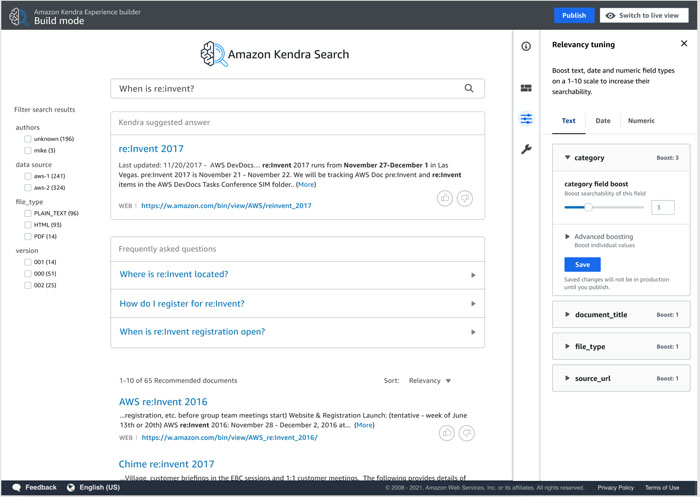
Task: Check the unknown (196) authors filter
Action: (x=28, y=139)
